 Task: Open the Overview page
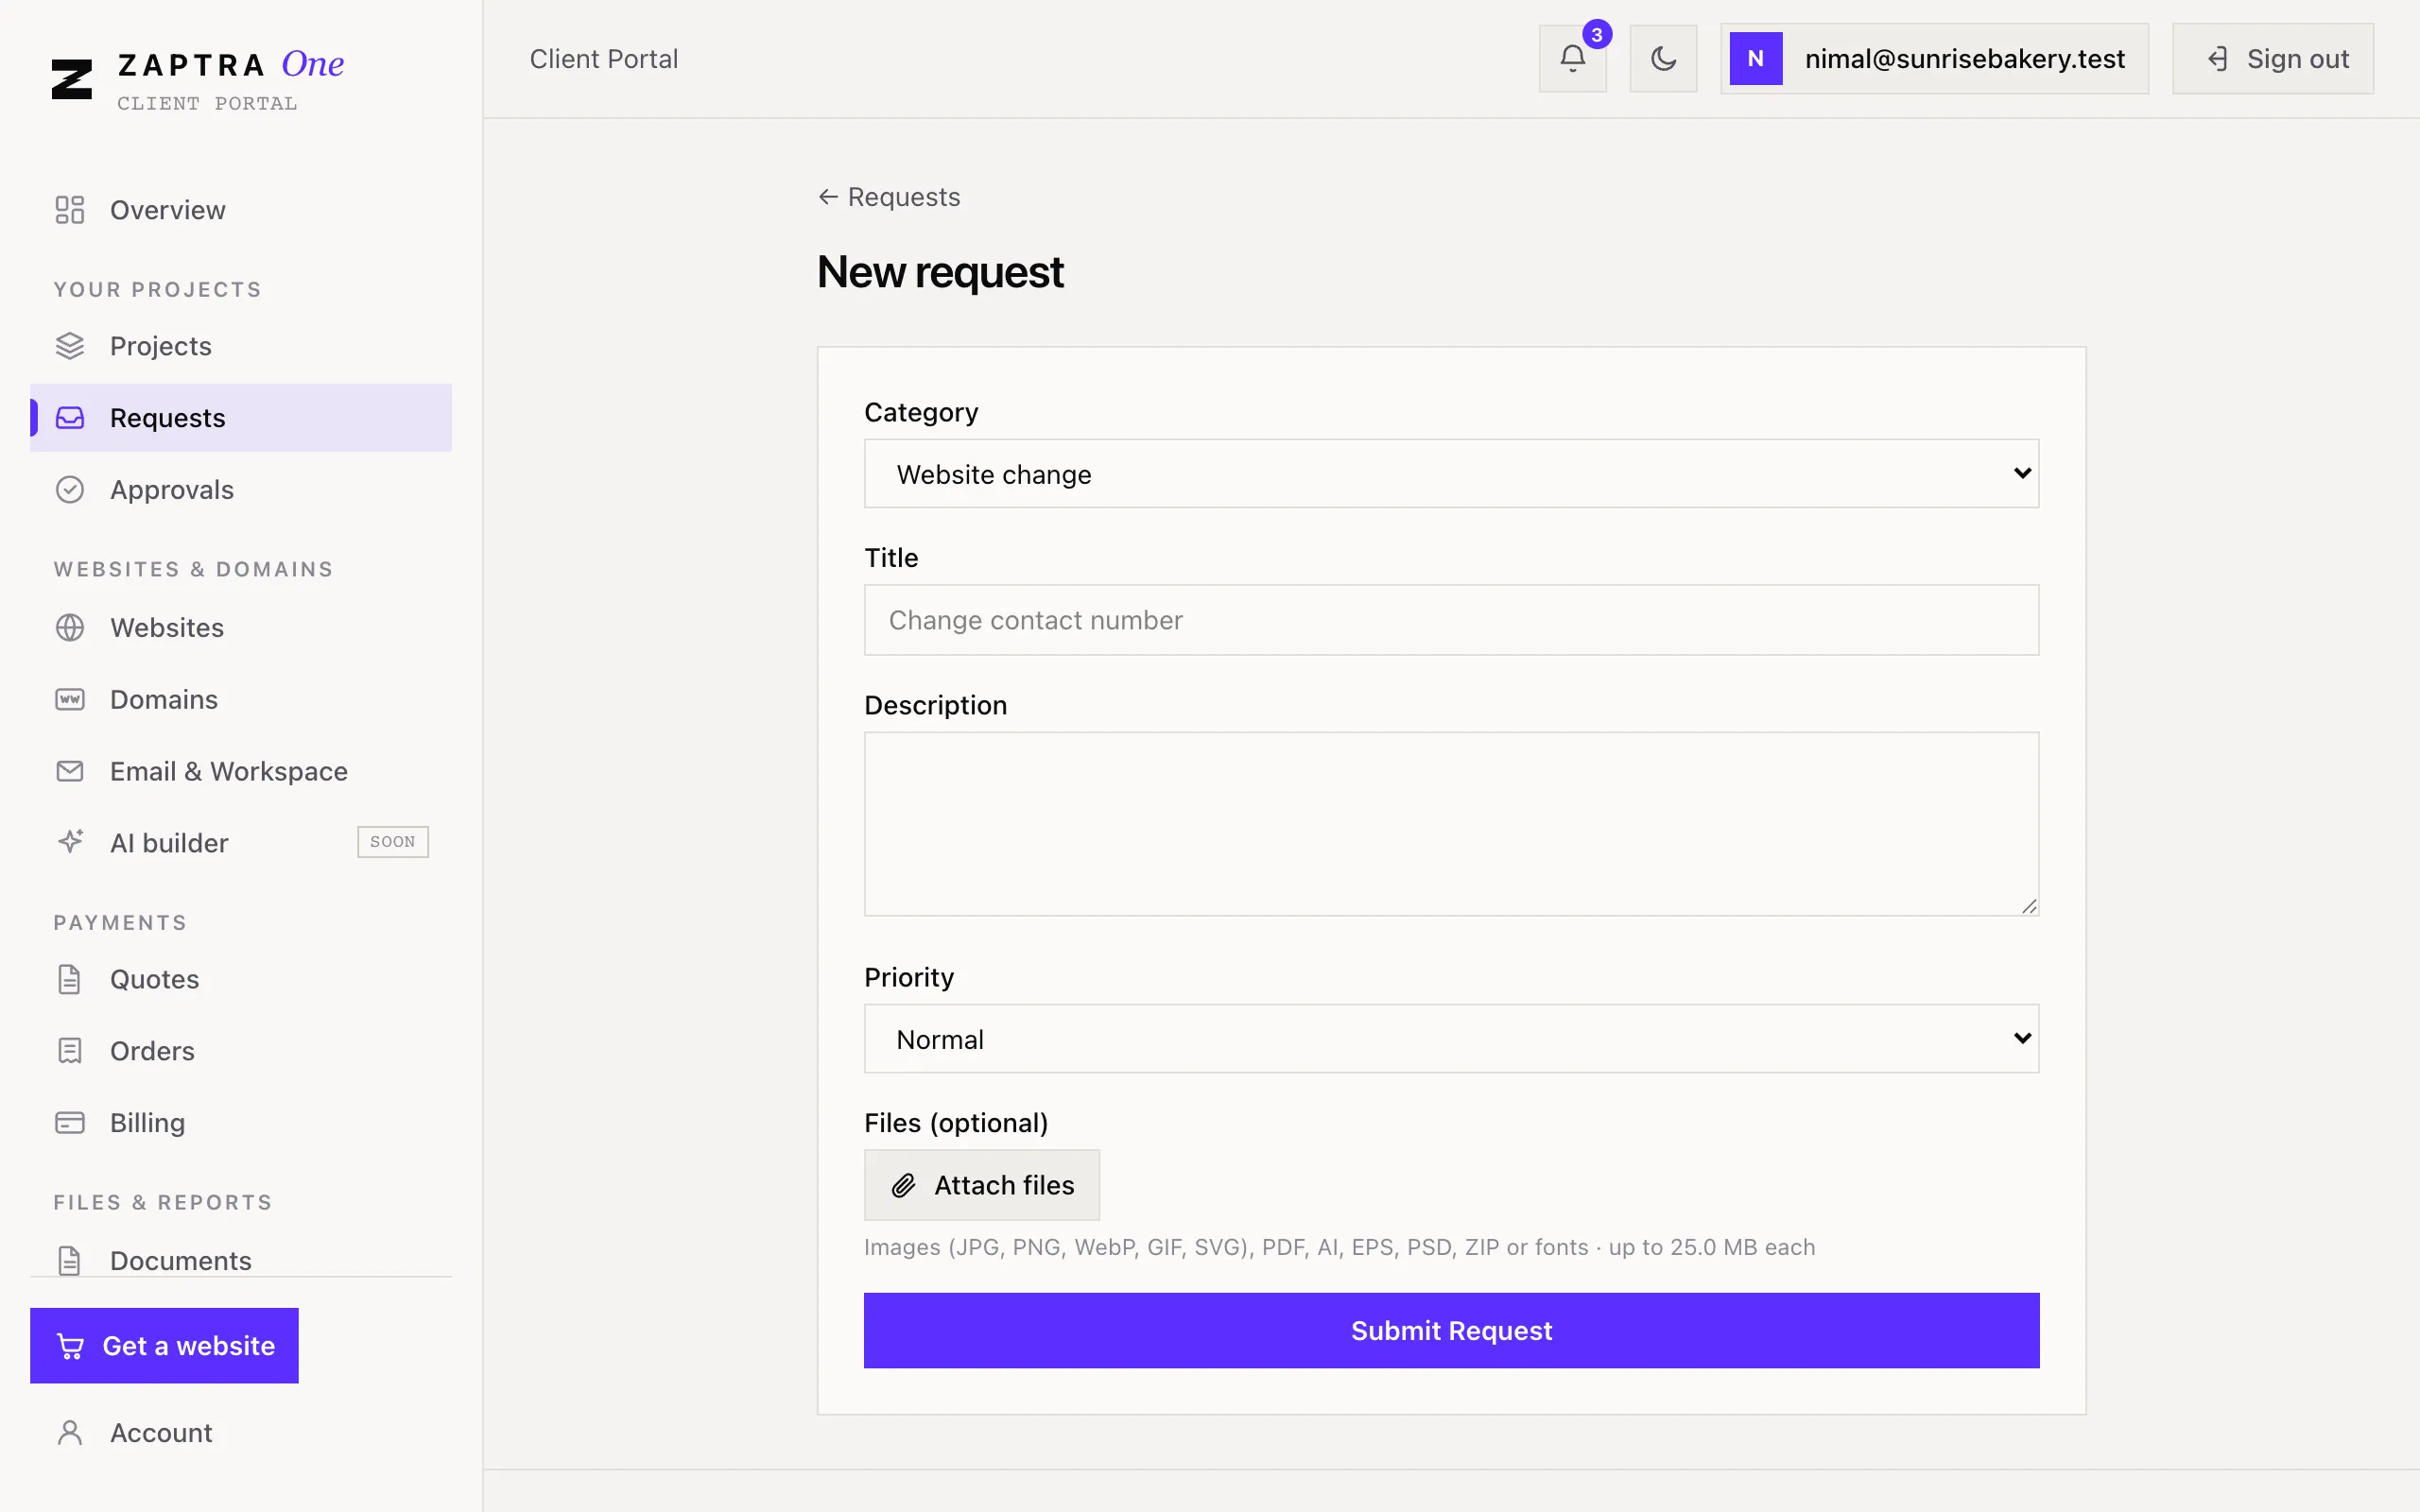[241, 210]
